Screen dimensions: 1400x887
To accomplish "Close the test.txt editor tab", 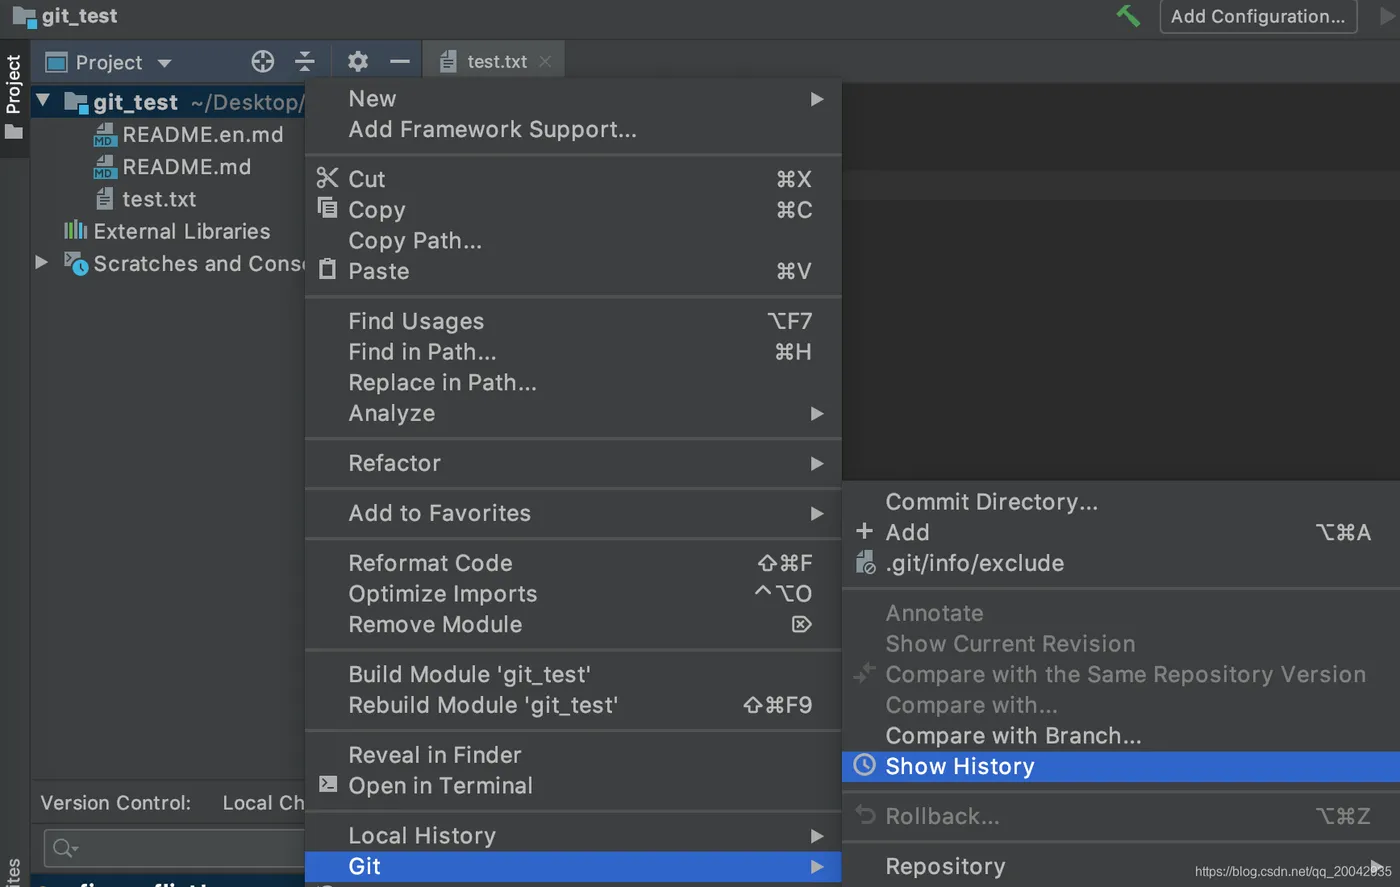I will coord(545,62).
